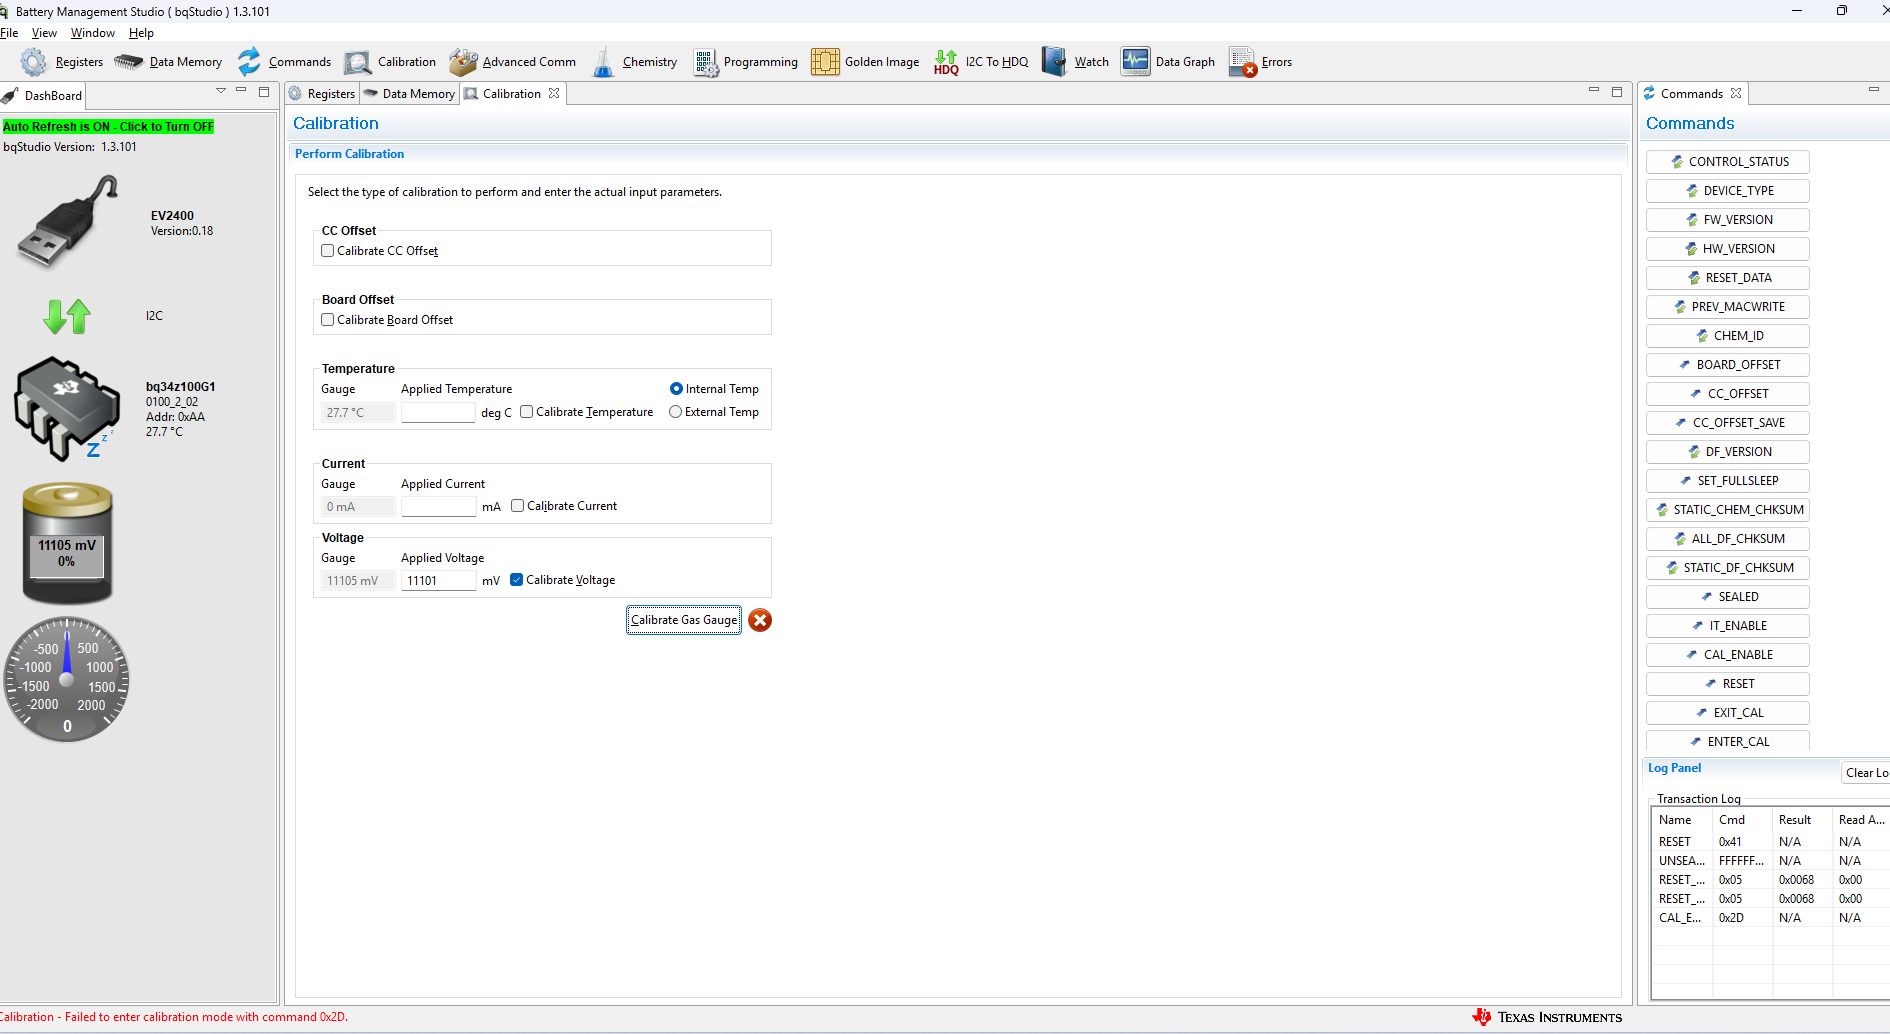Click the Result column header in log
The height and width of the screenshot is (1034, 1890).
(x=1802, y=820)
